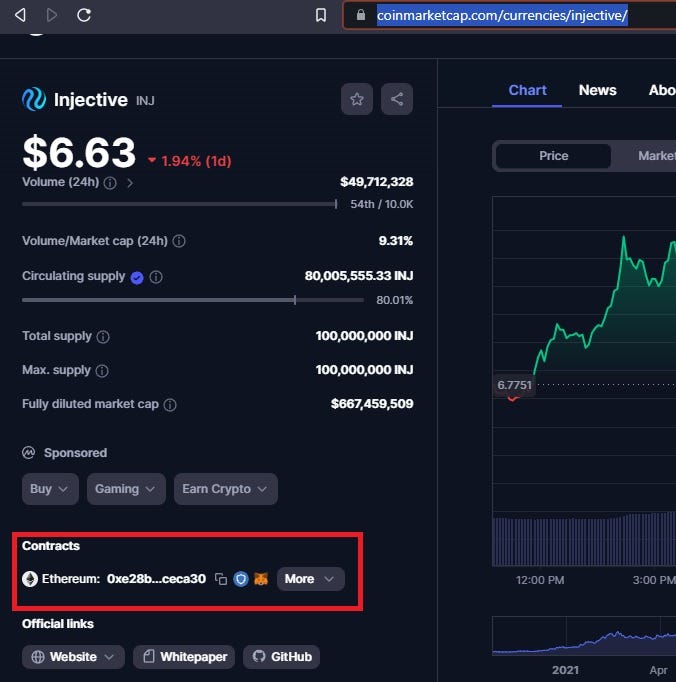Click the Injective logo icon
The height and width of the screenshot is (682, 676).
[34, 99]
